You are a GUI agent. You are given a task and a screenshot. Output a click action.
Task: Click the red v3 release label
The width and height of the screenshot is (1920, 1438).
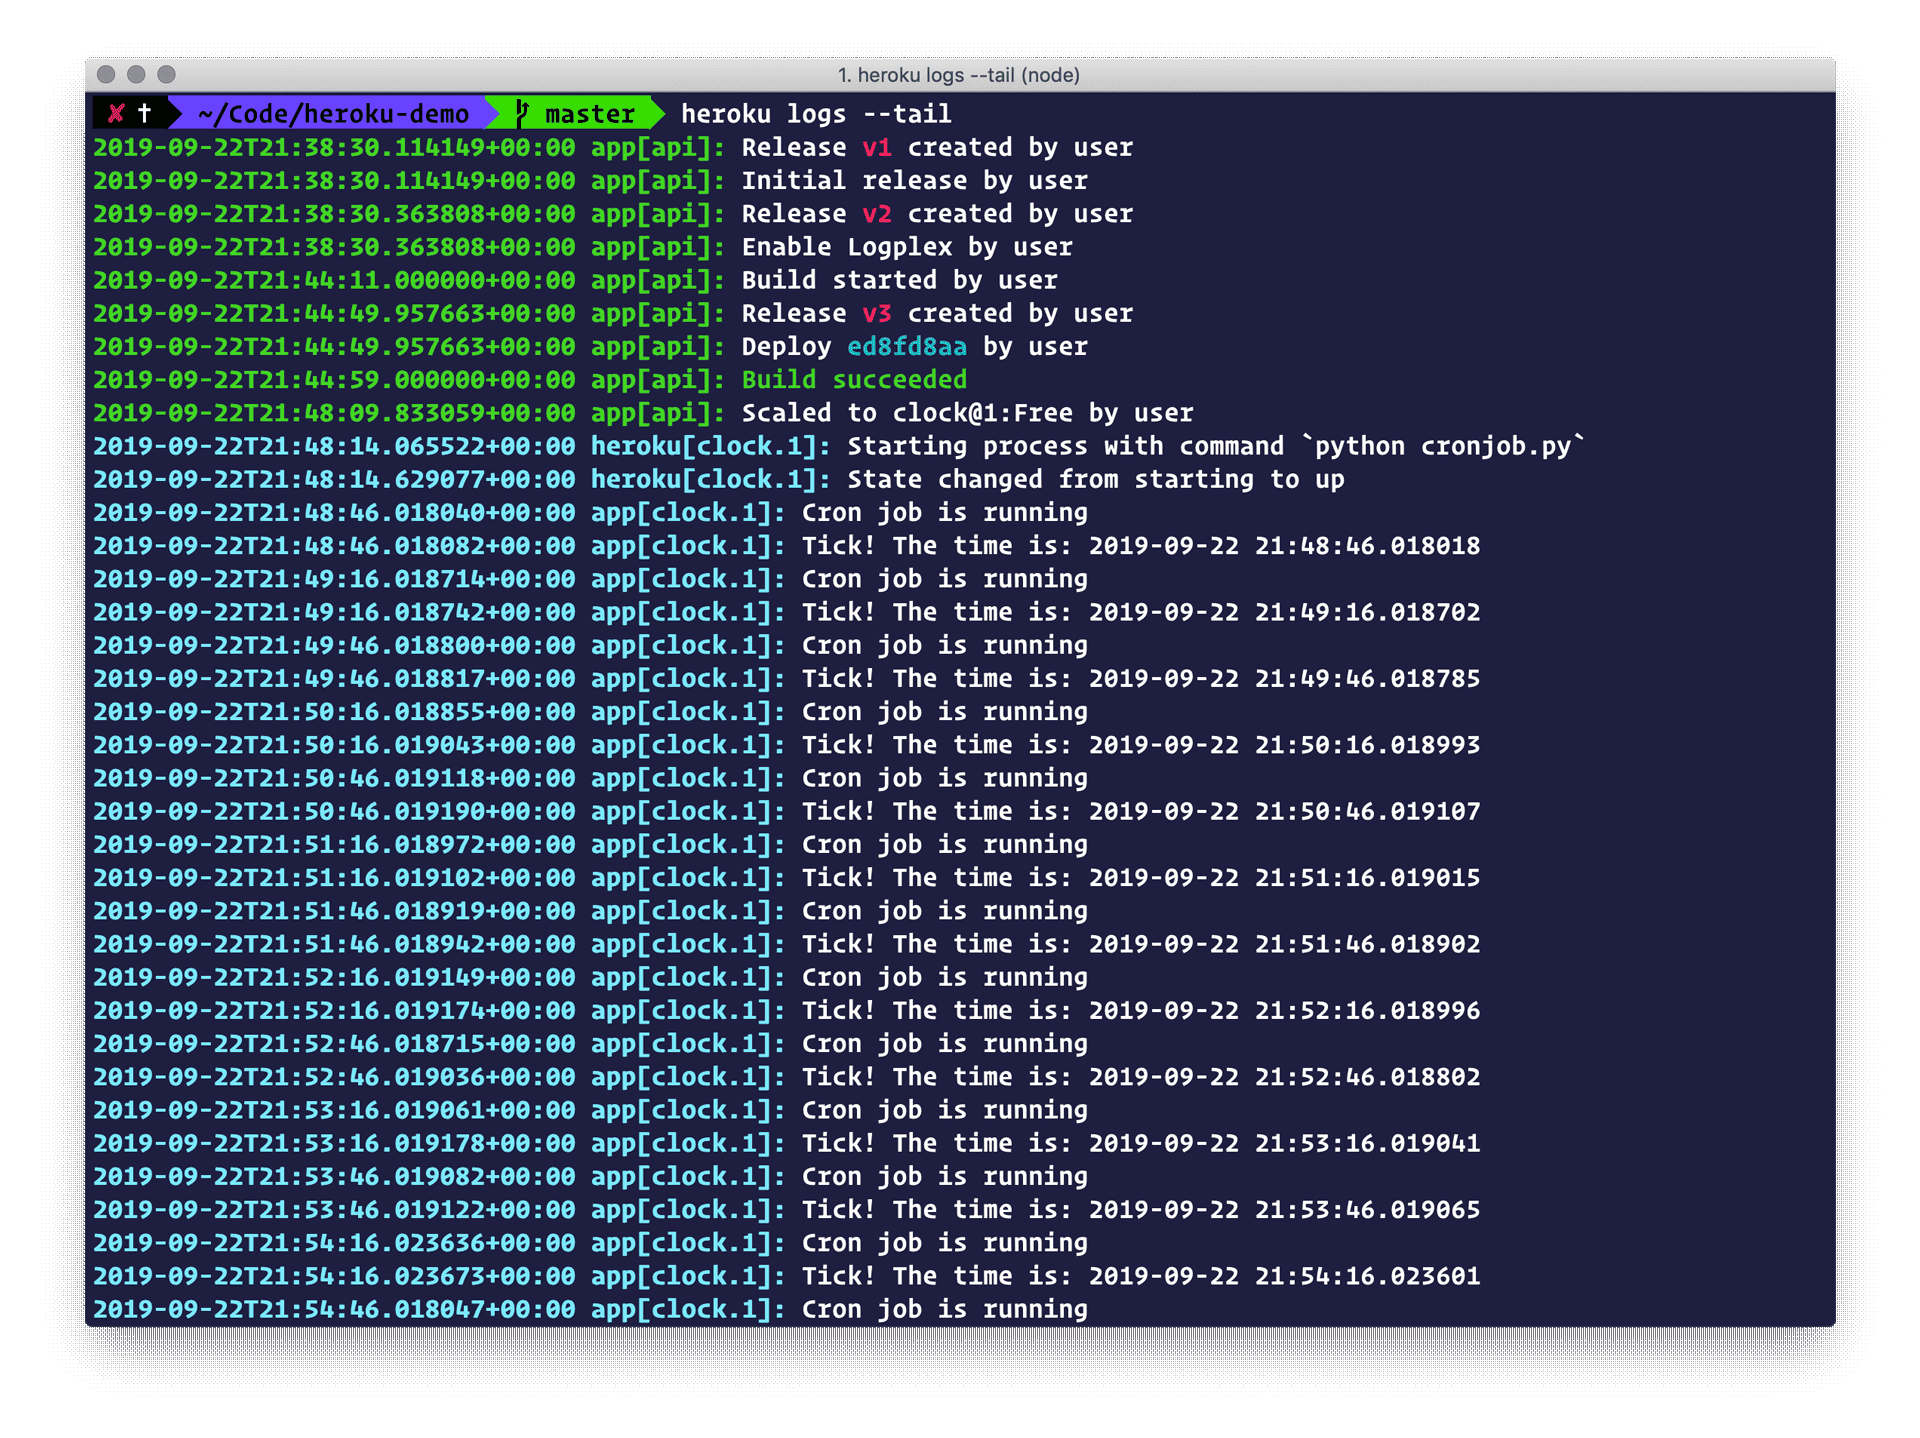pos(877,313)
